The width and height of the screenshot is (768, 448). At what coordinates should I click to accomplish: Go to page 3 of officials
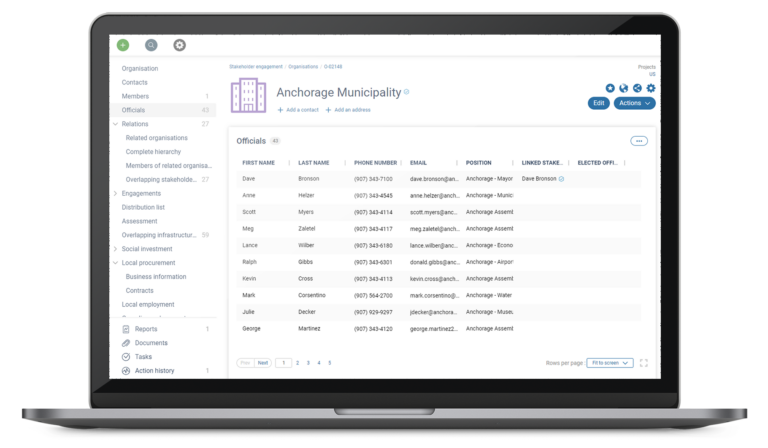308,363
